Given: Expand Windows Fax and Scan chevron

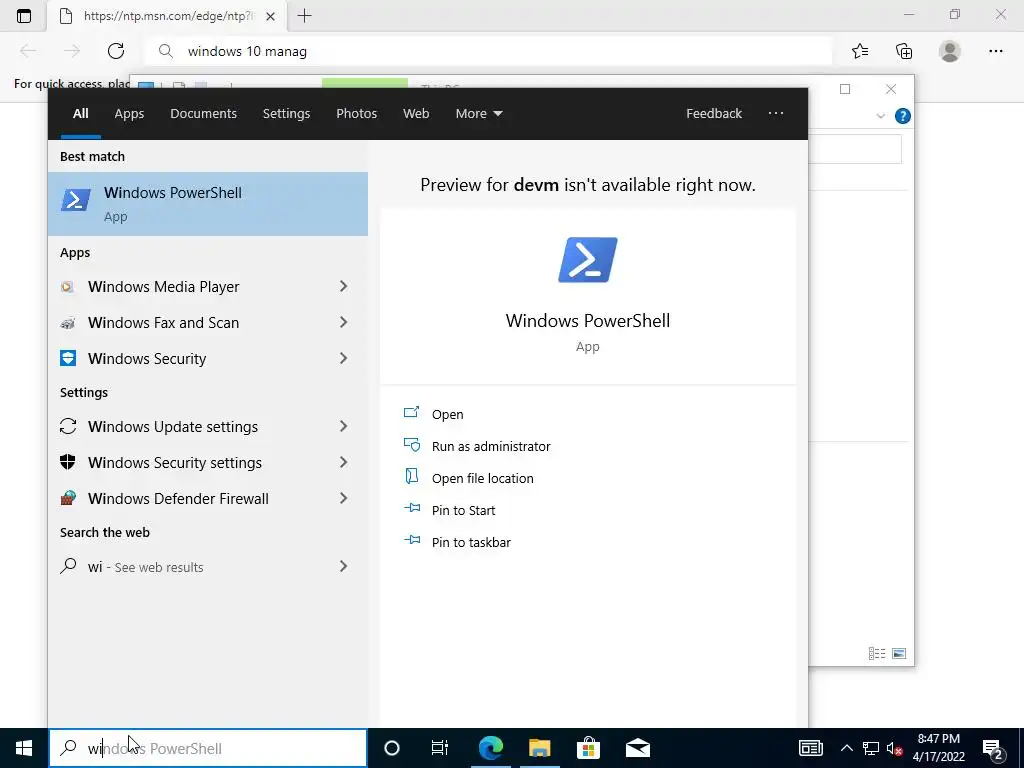Looking at the screenshot, I should 344,322.
